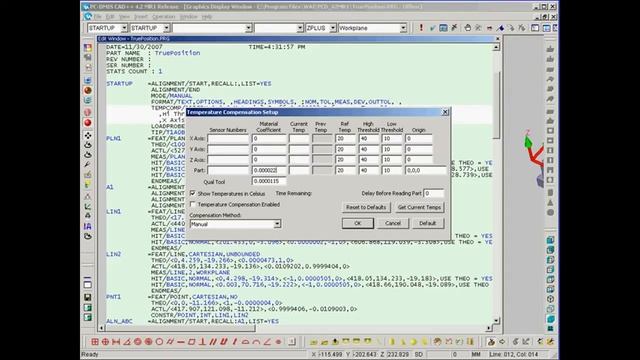The height and width of the screenshot is (360, 640).
Task: Open the first STARTUP dropdown in toolbar
Action: pos(124,28)
